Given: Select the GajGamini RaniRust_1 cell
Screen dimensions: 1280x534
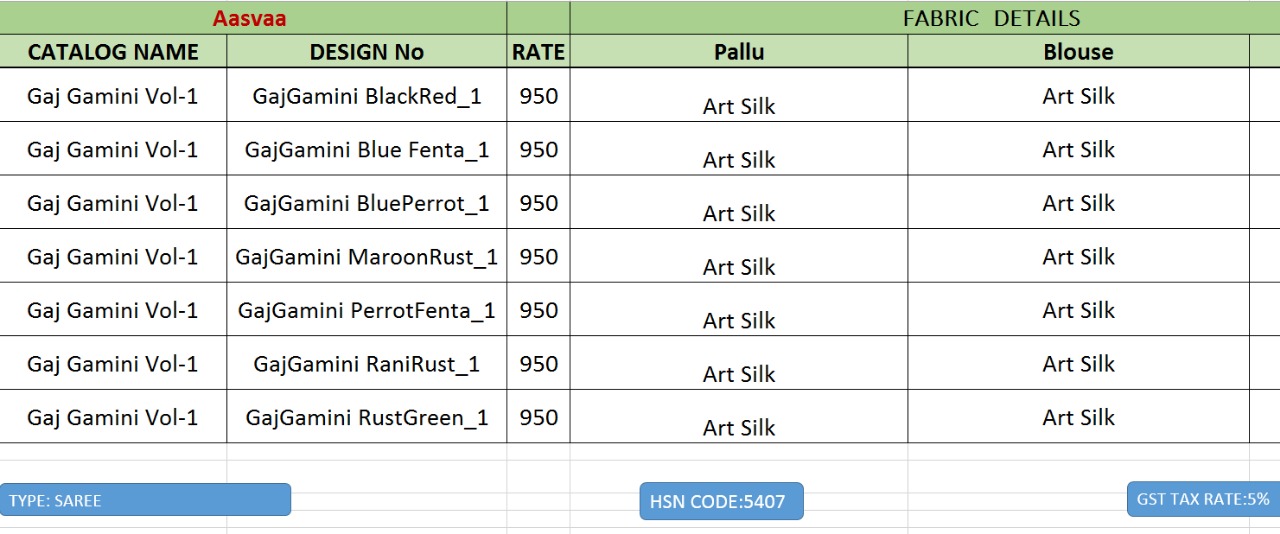Looking at the screenshot, I should (366, 364).
